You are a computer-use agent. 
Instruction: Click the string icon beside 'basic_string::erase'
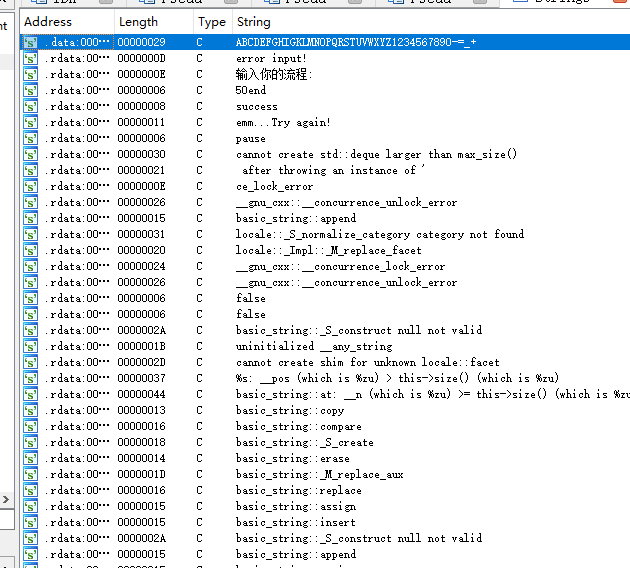click(x=31, y=458)
